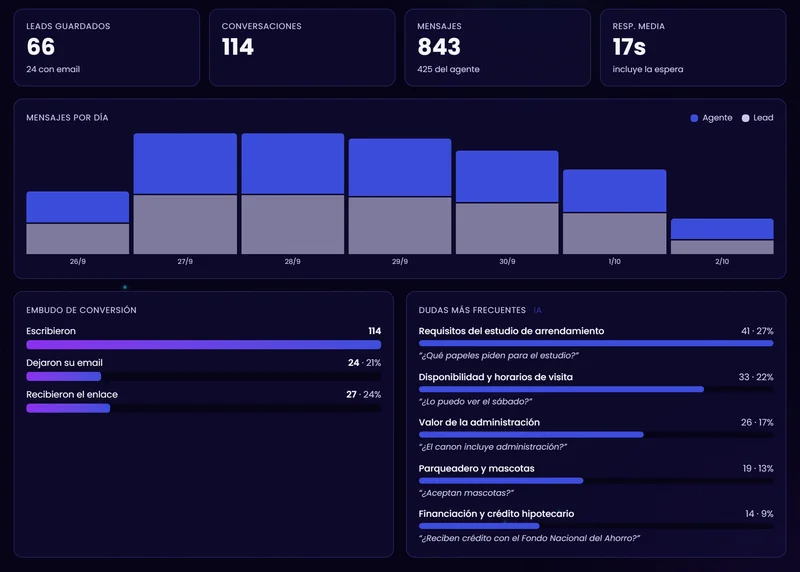Select the Agente bar segment for 28/9
This screenshot has width=800, height=572.
click(x=292, y=163)
